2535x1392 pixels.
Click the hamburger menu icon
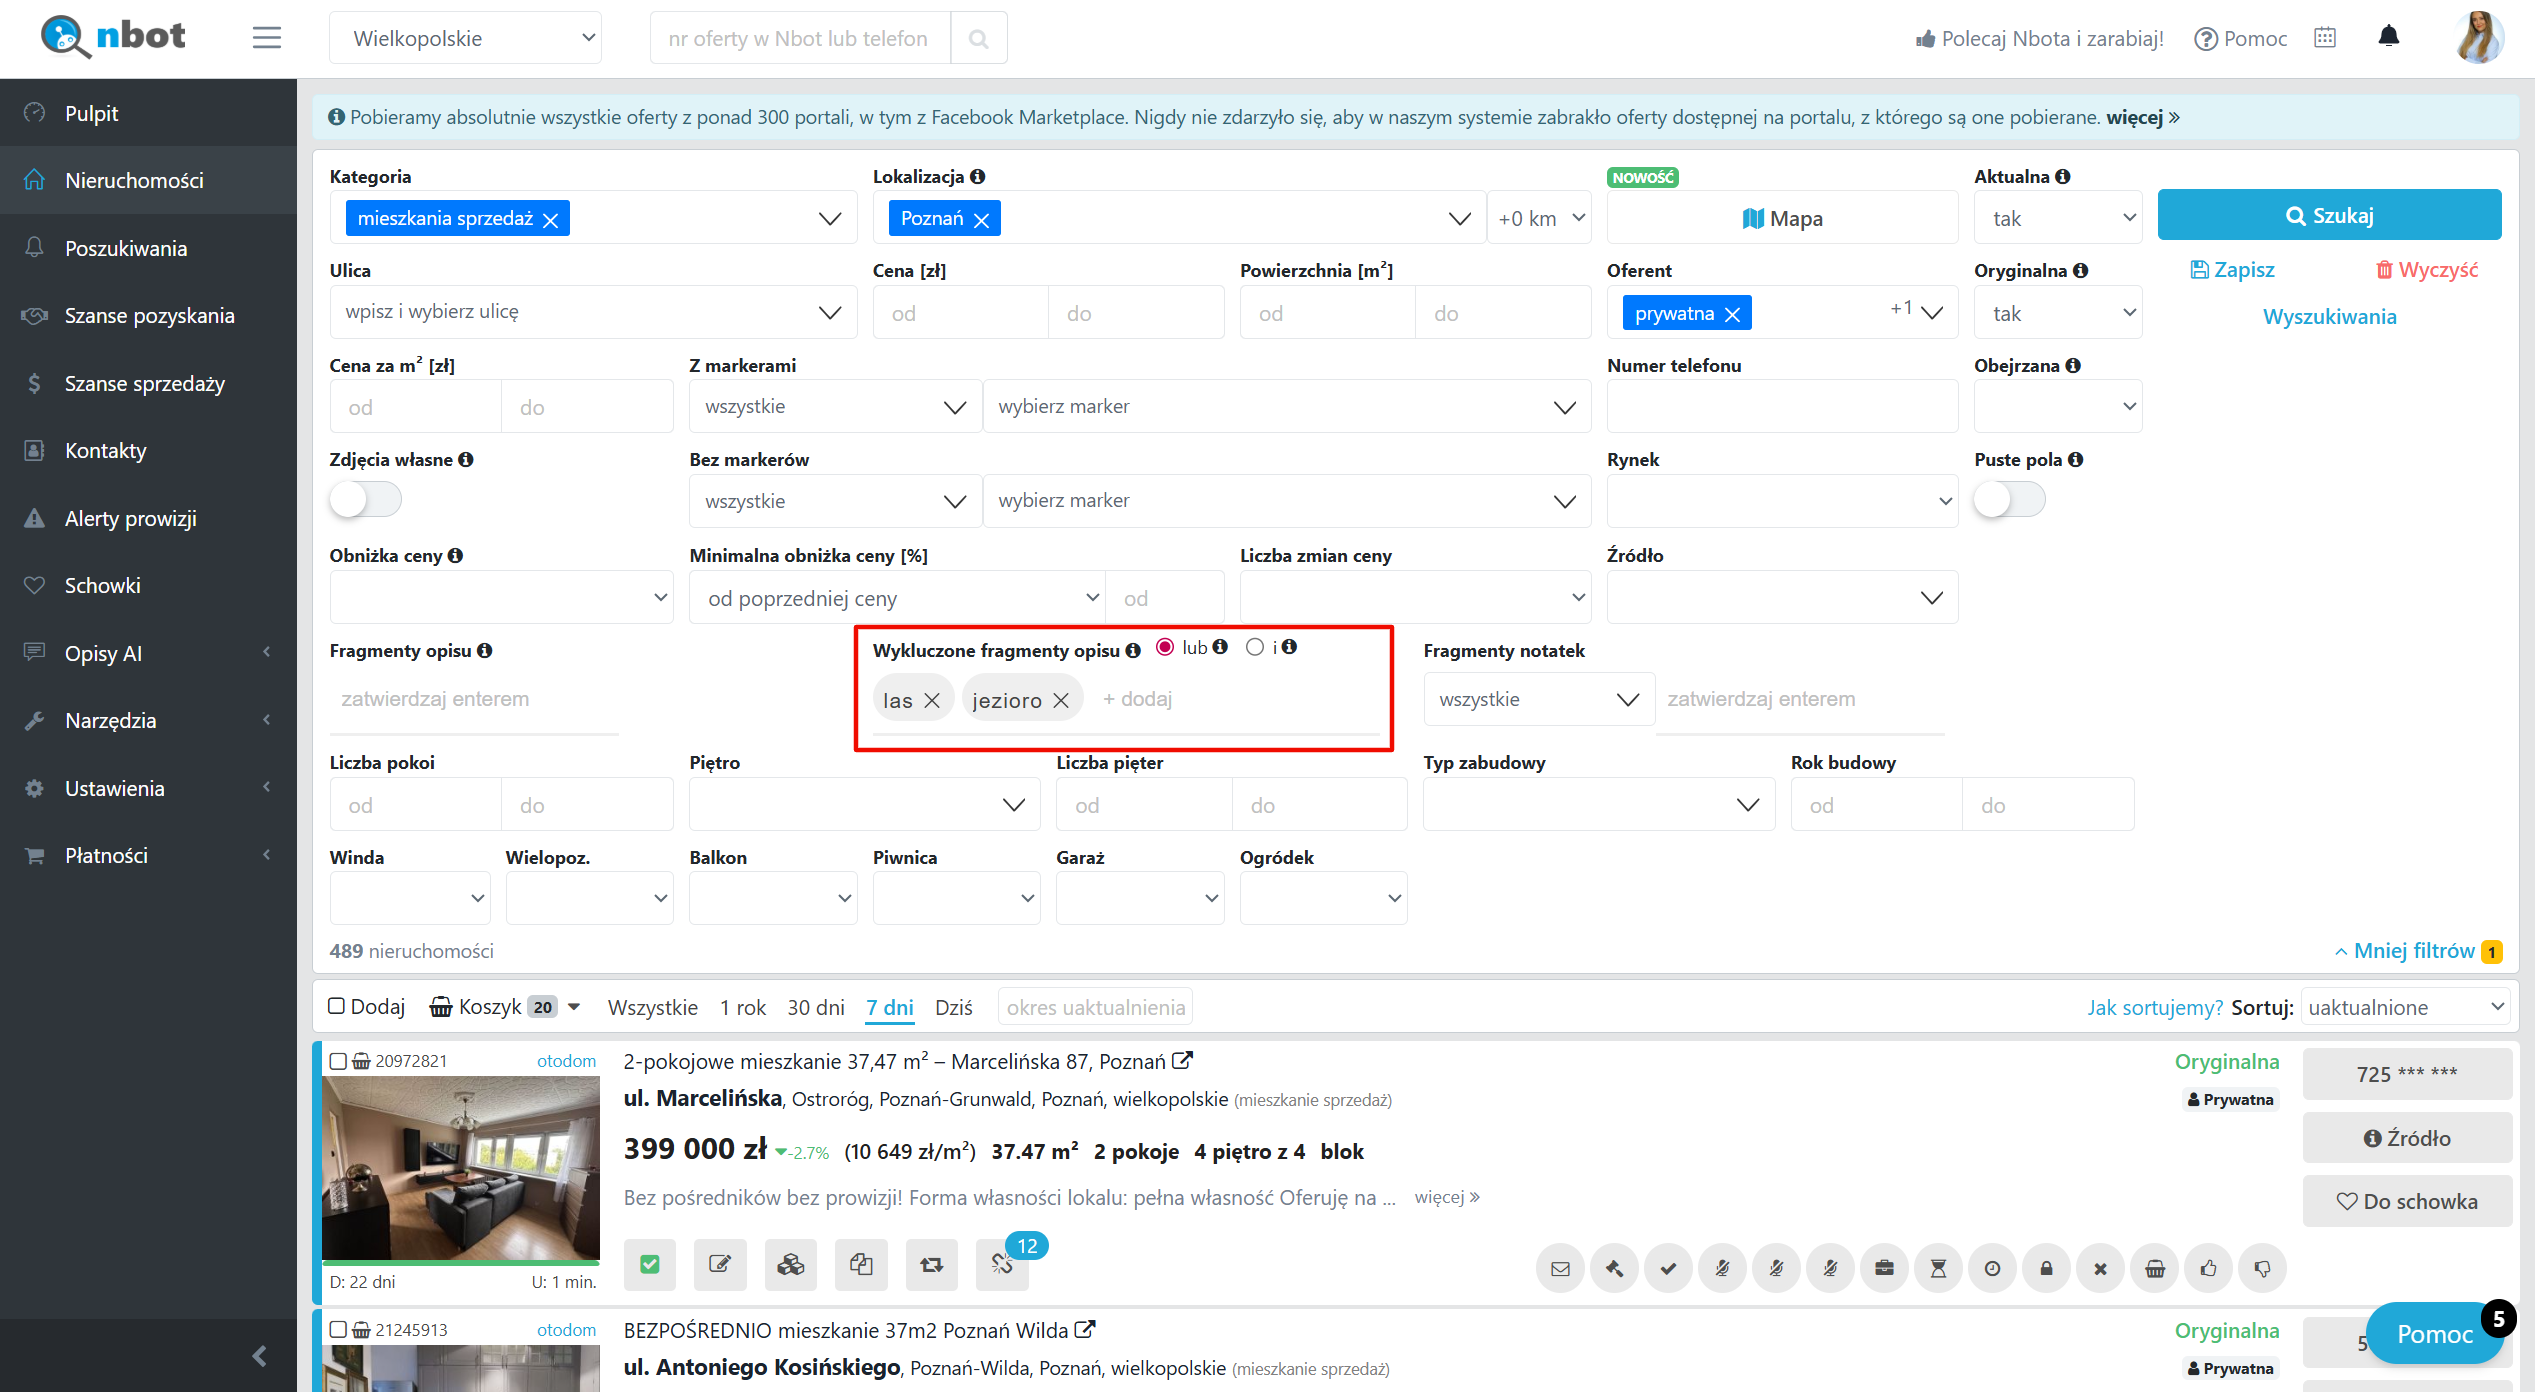[x=266, y=38]
